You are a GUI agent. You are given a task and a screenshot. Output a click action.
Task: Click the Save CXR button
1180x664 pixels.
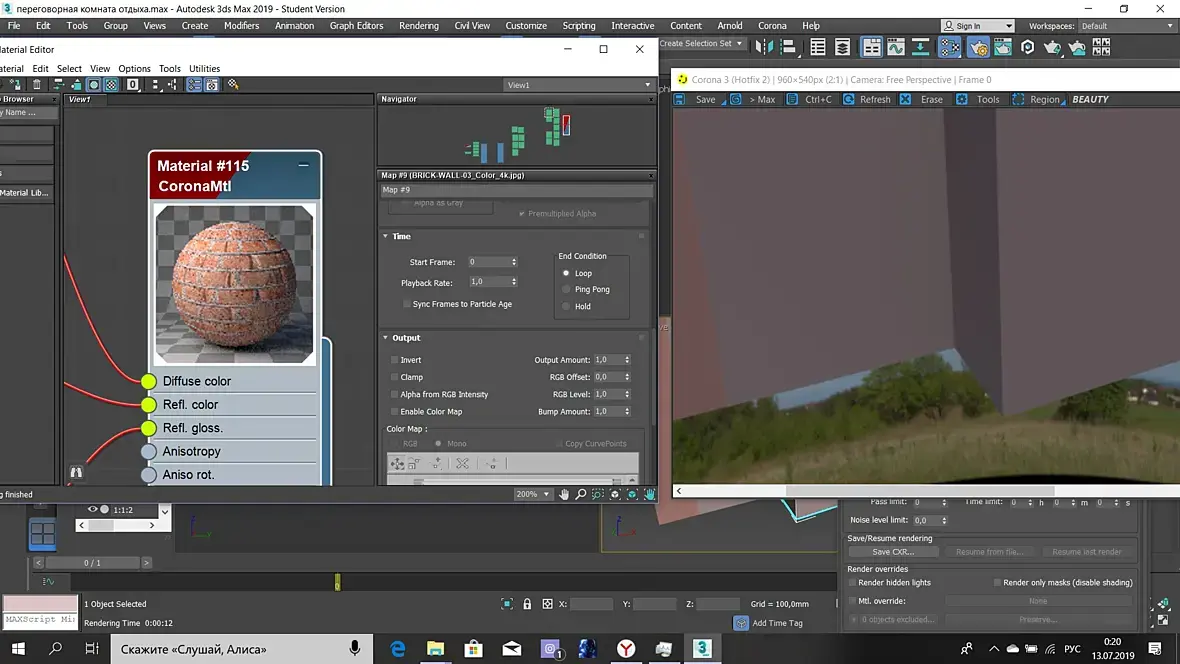(893, 552)
